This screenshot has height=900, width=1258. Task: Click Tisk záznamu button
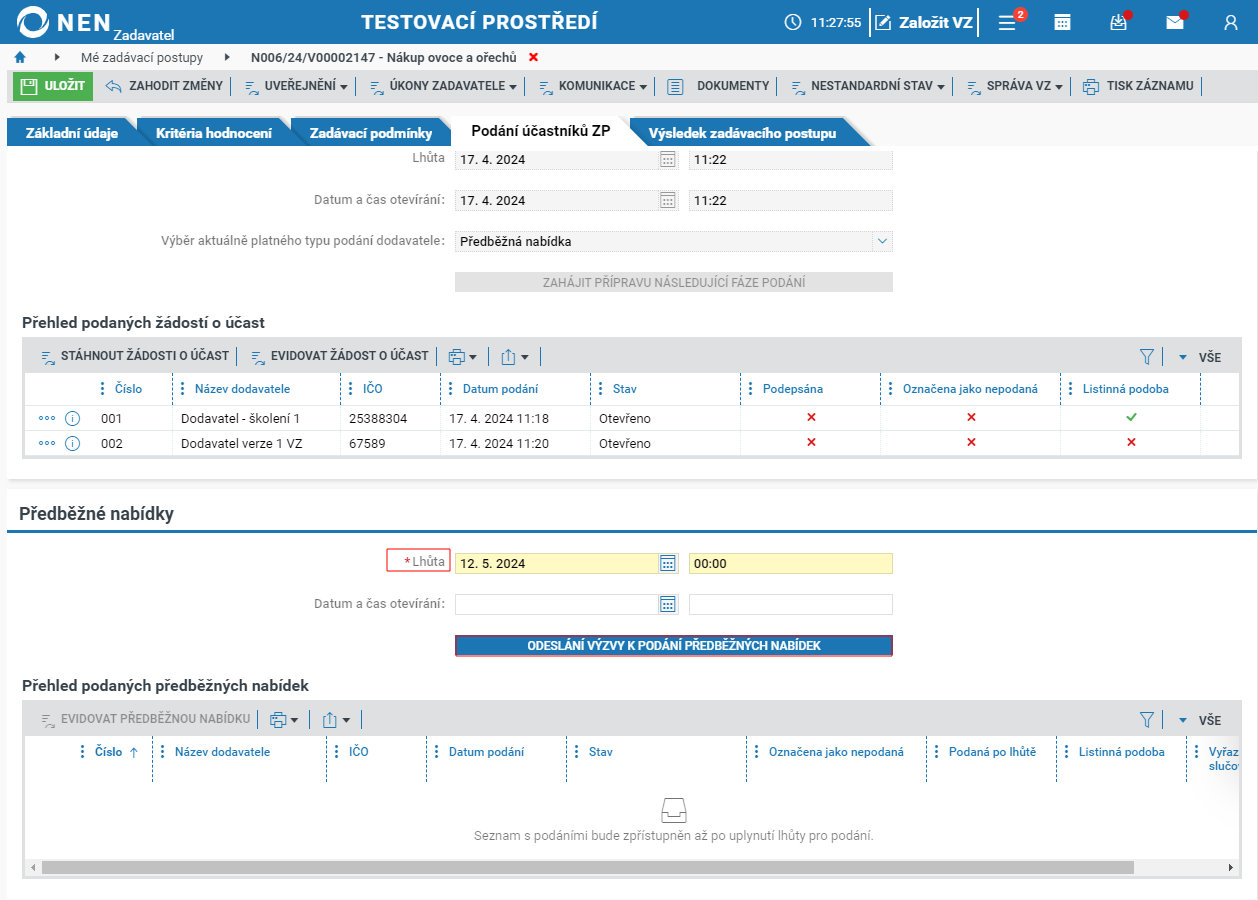(x=1139, y=86)
